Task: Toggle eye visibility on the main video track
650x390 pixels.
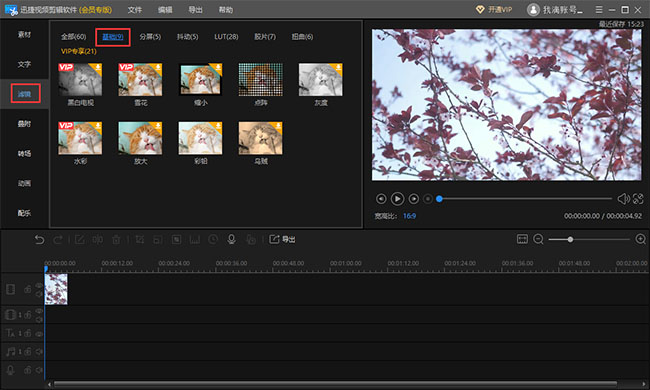Action: 39,286
